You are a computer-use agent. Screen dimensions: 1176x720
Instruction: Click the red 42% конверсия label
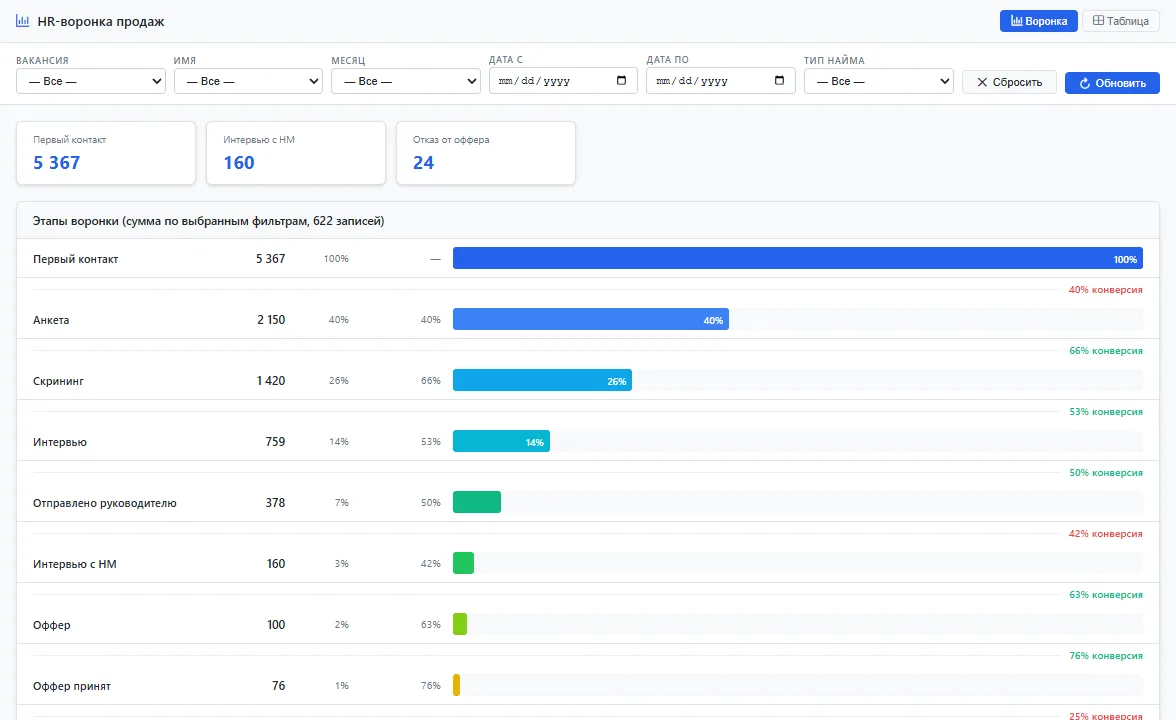pos(1106,534)
